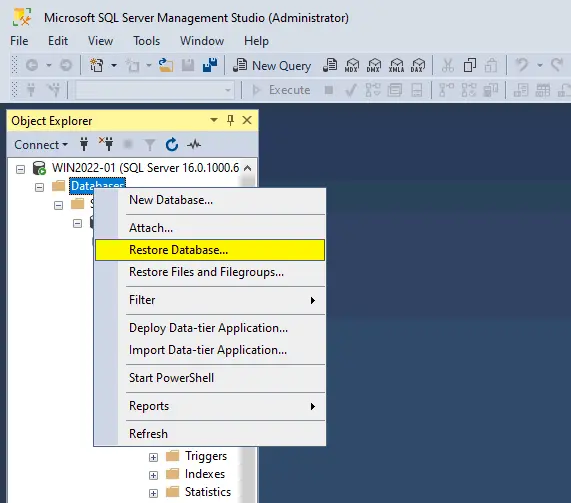The image size is (571, 503).
Task: Open Analysis Services MDX Query
Action: [x=352, y=66]
